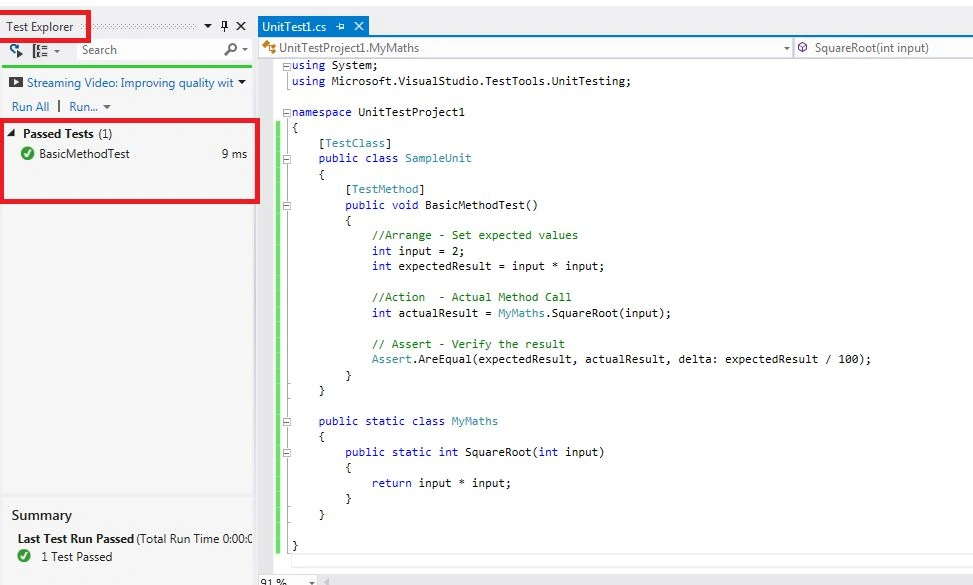
Task: Collapse the Passed Tests group
Action: coord(11,133)
